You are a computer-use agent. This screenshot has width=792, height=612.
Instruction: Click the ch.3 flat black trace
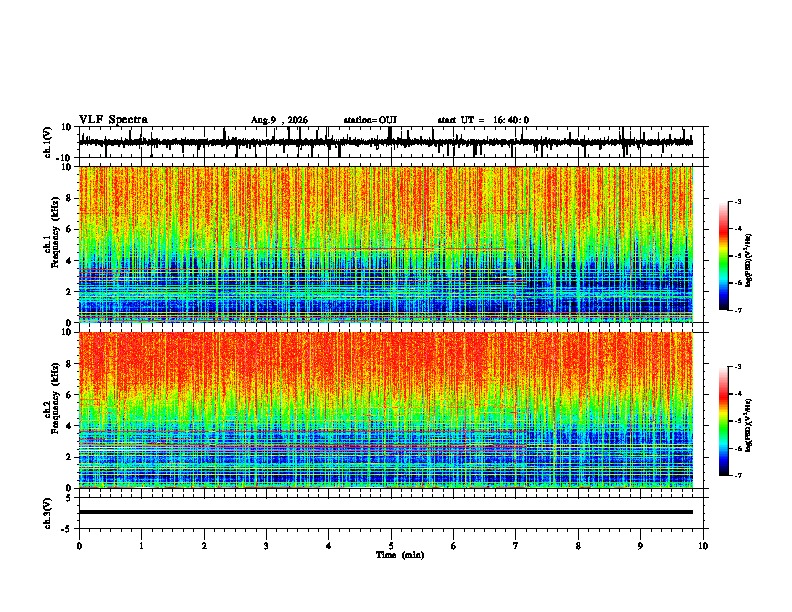coord(385,512)
